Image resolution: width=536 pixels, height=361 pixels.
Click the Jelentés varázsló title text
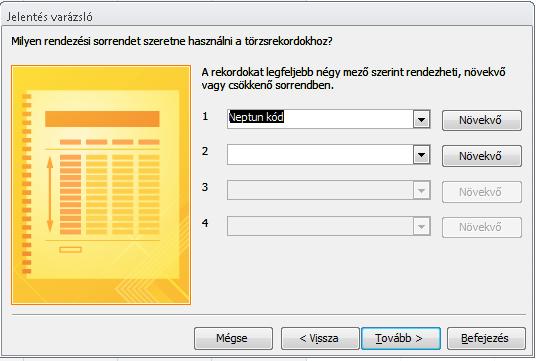(x=50, y=17)
